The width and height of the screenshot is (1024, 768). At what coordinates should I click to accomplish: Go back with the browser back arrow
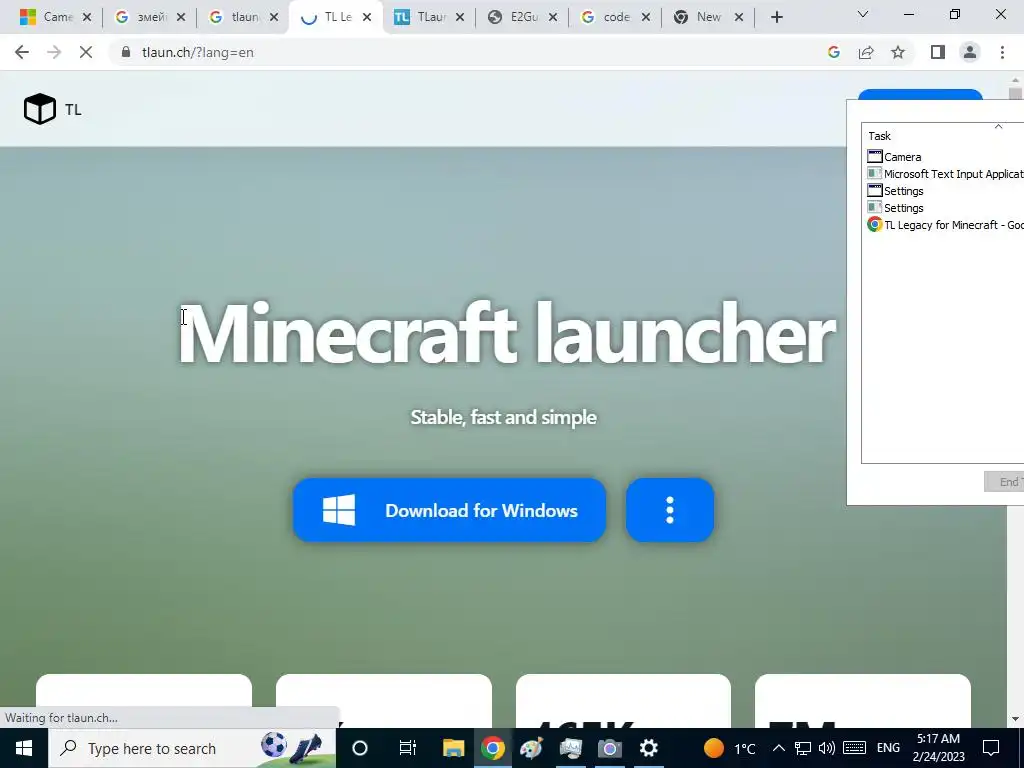(x=22, y=52)
